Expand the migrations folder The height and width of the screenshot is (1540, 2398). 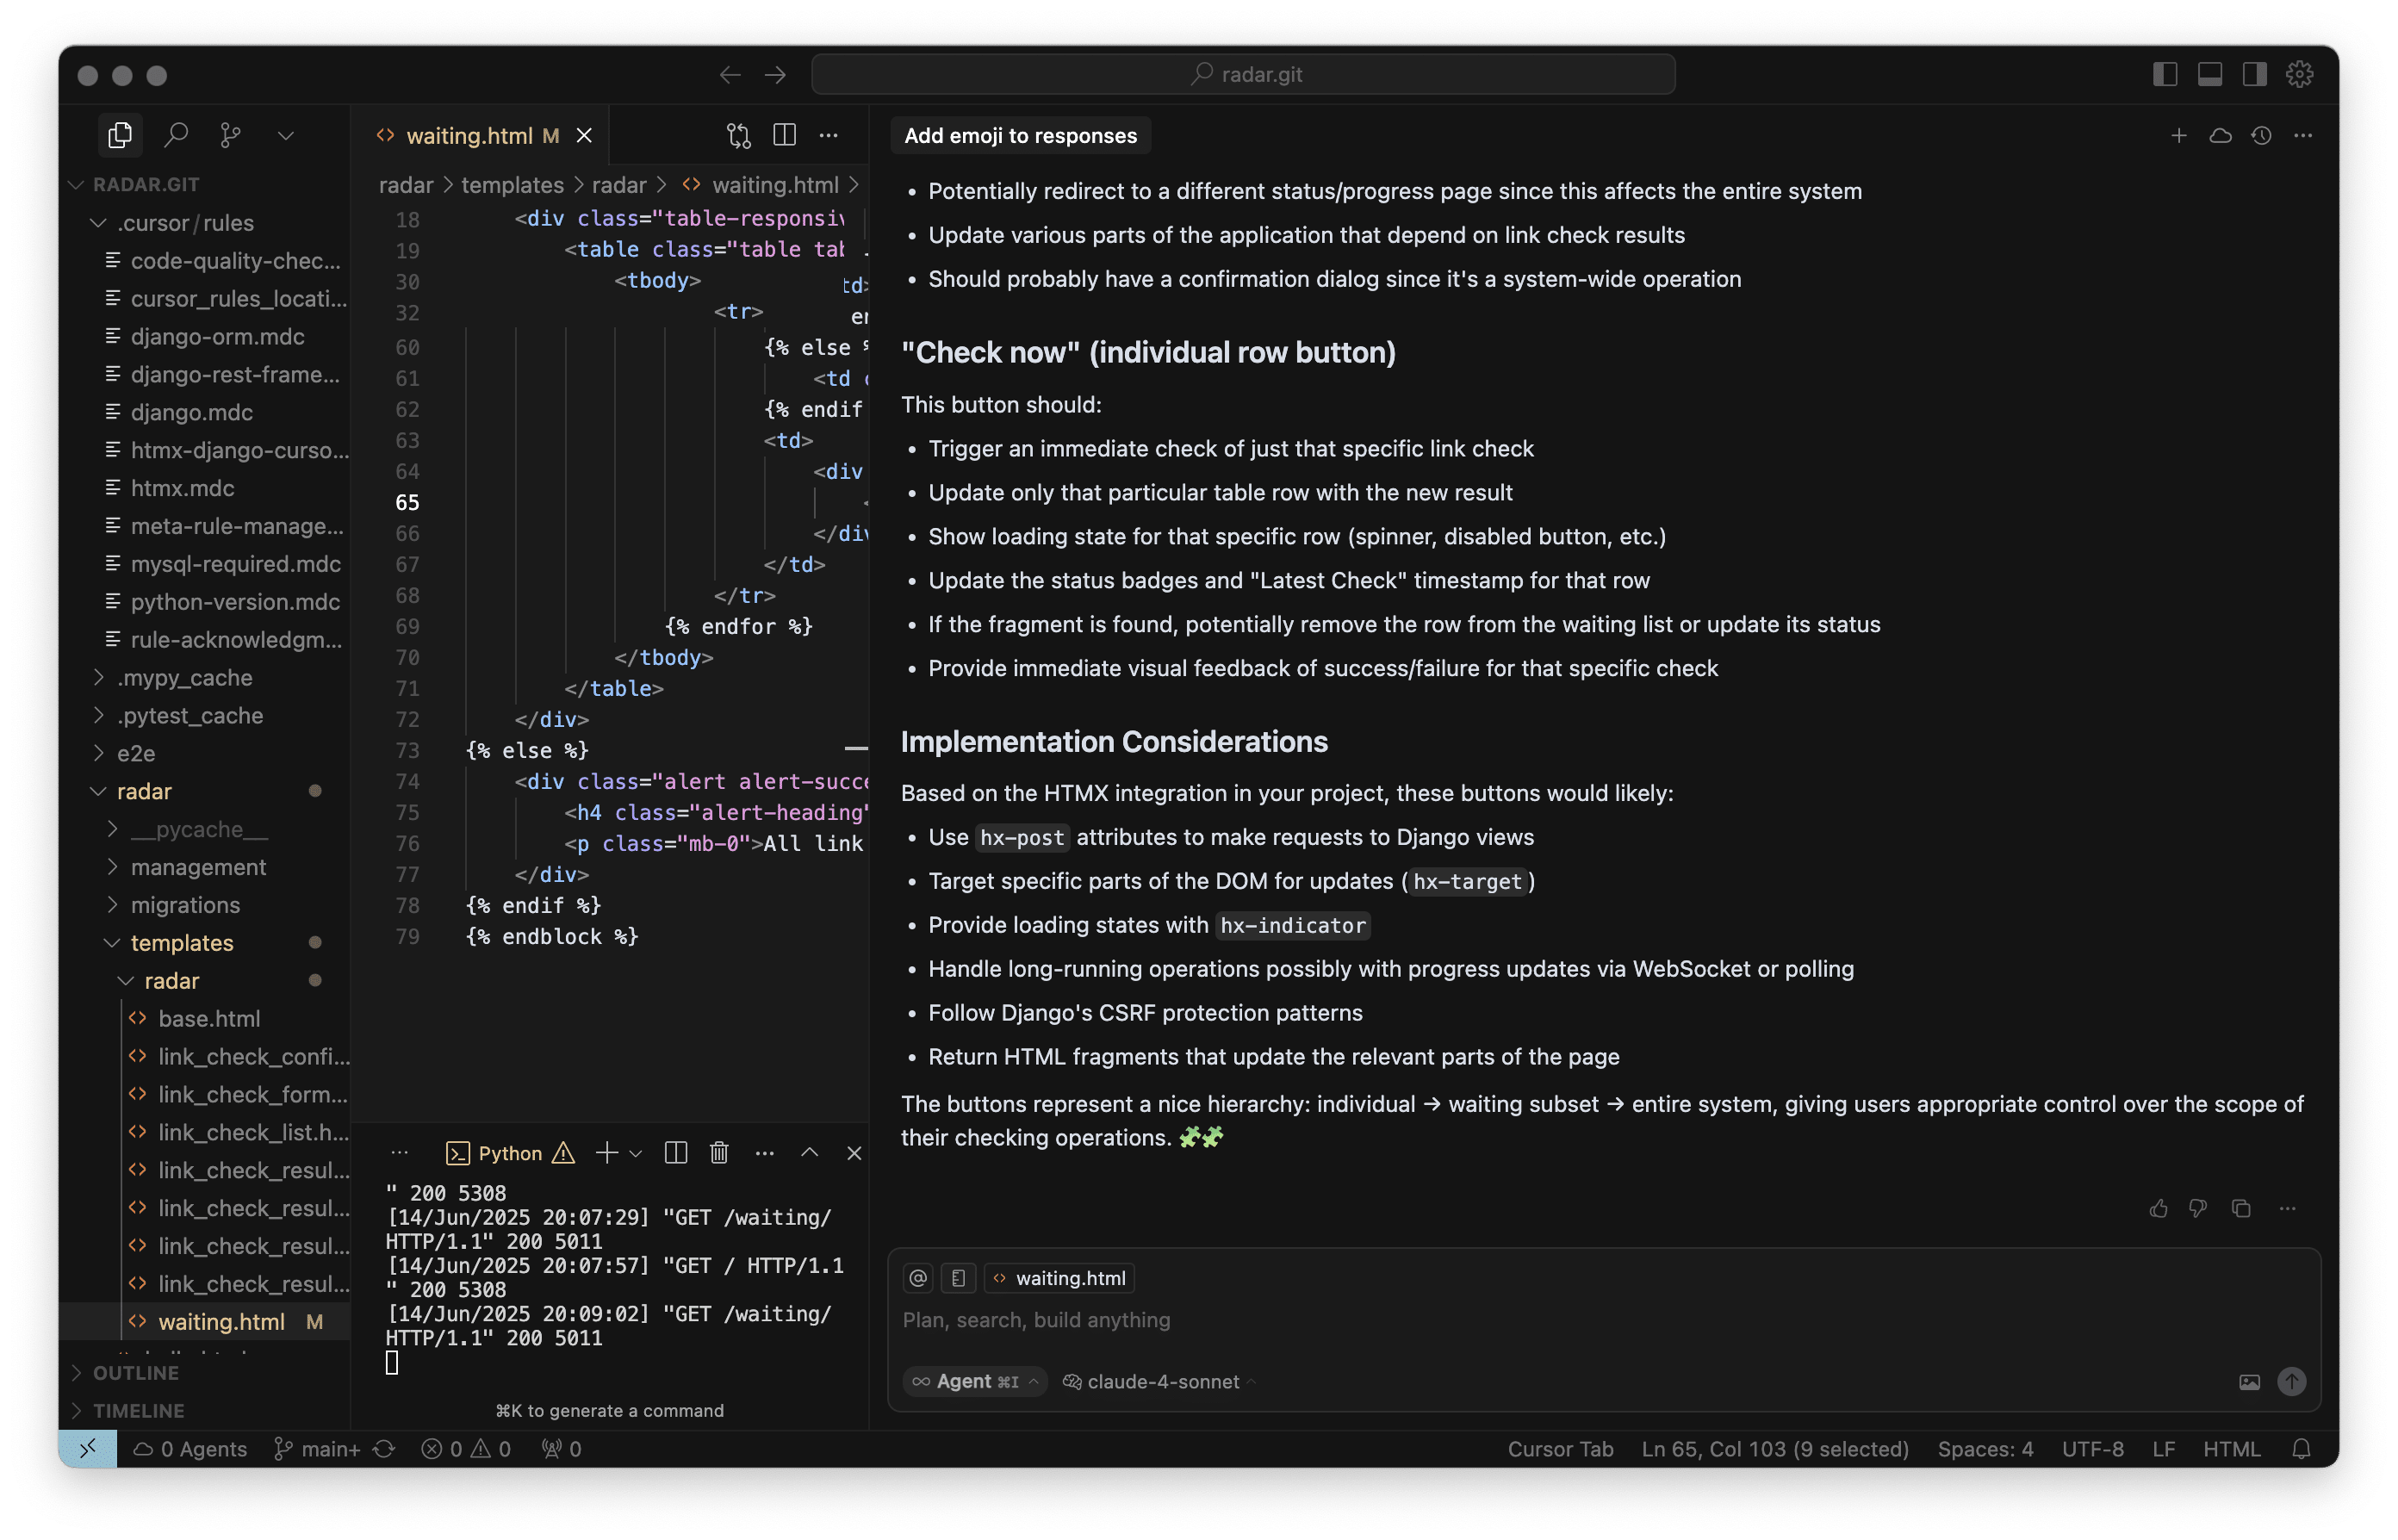(185, 905)
